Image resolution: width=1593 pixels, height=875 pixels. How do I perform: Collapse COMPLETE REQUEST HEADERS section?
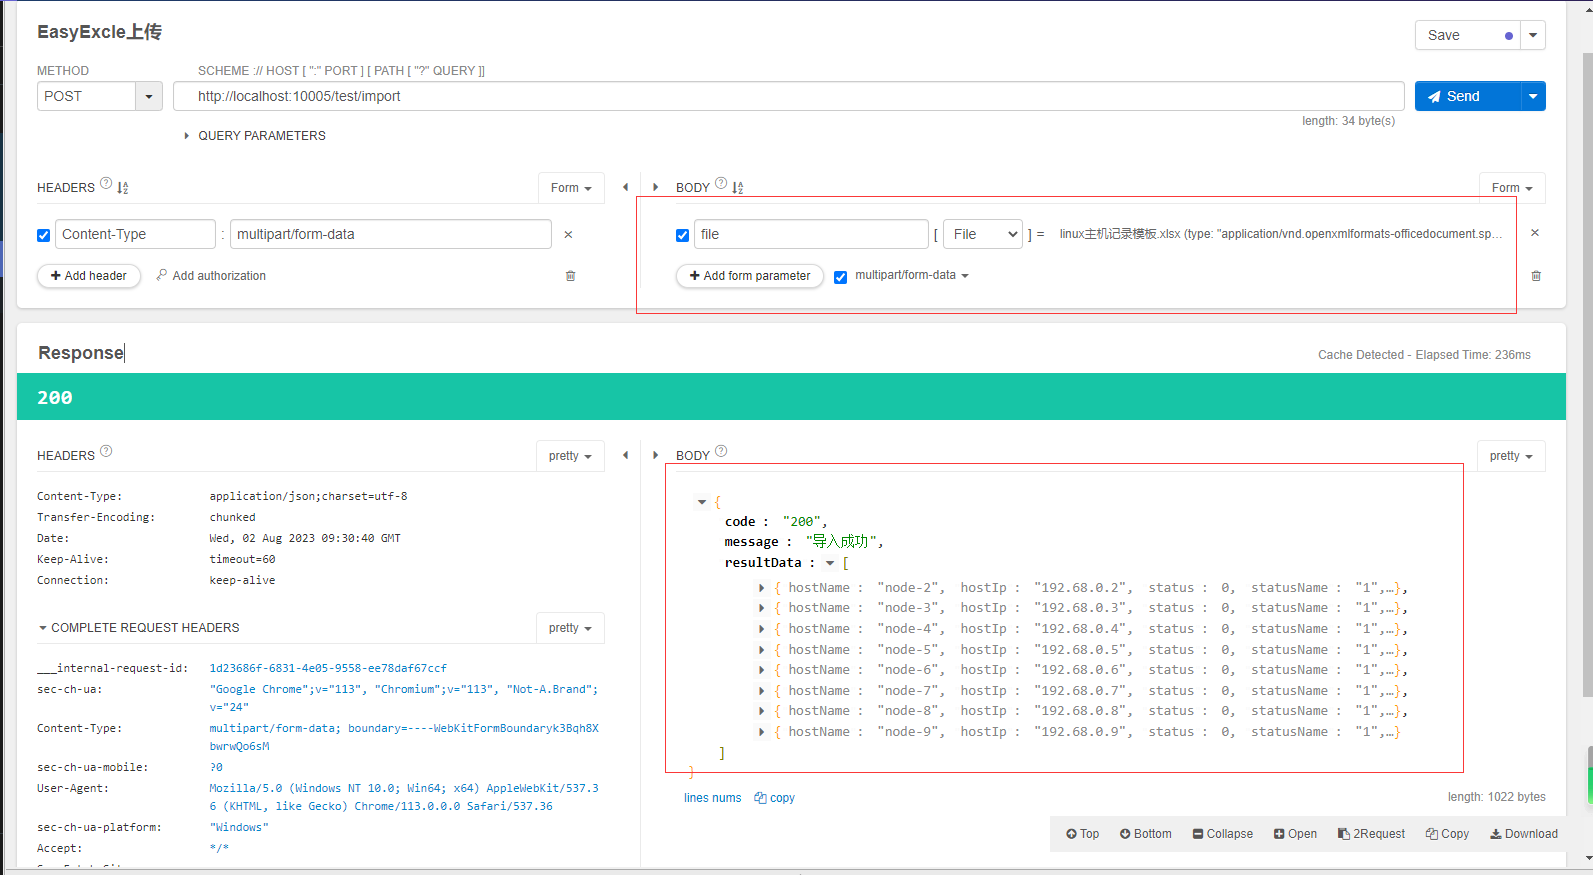139,628
